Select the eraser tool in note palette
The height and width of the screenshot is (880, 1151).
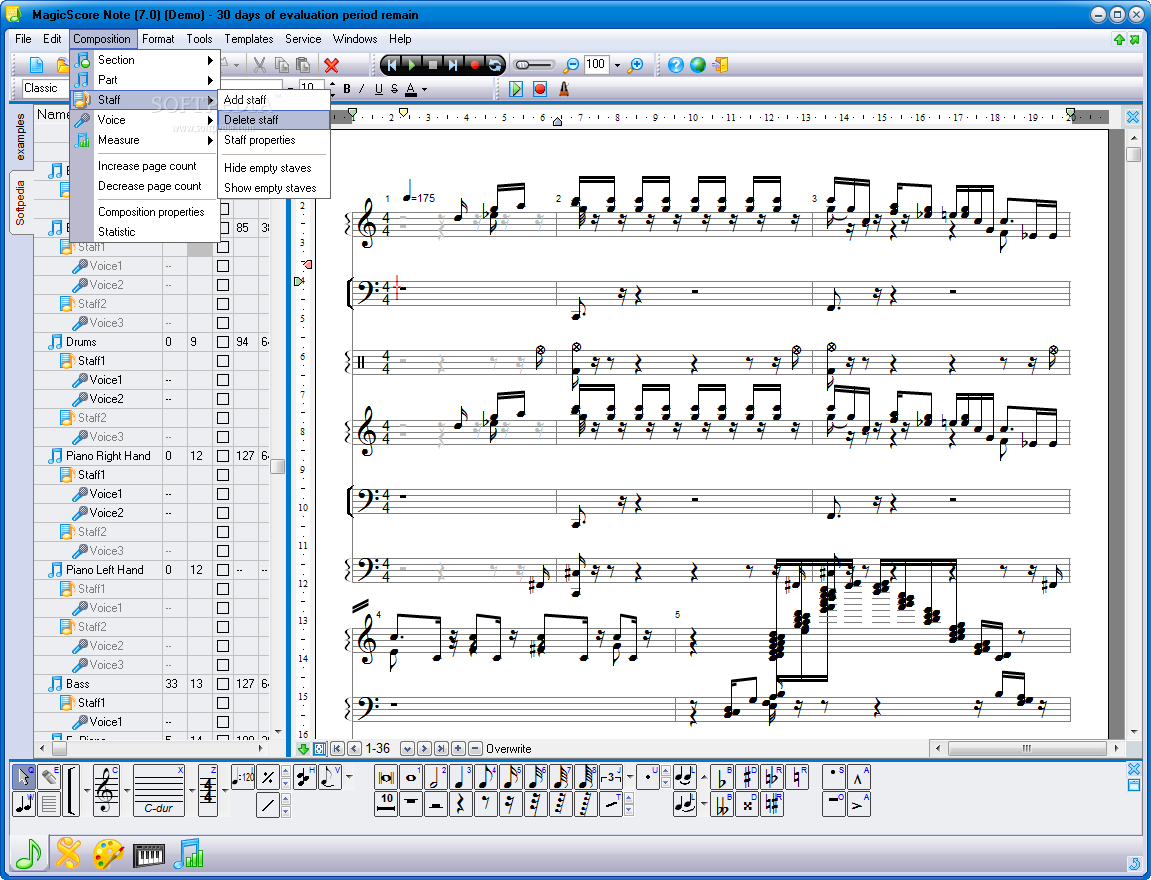48,777
